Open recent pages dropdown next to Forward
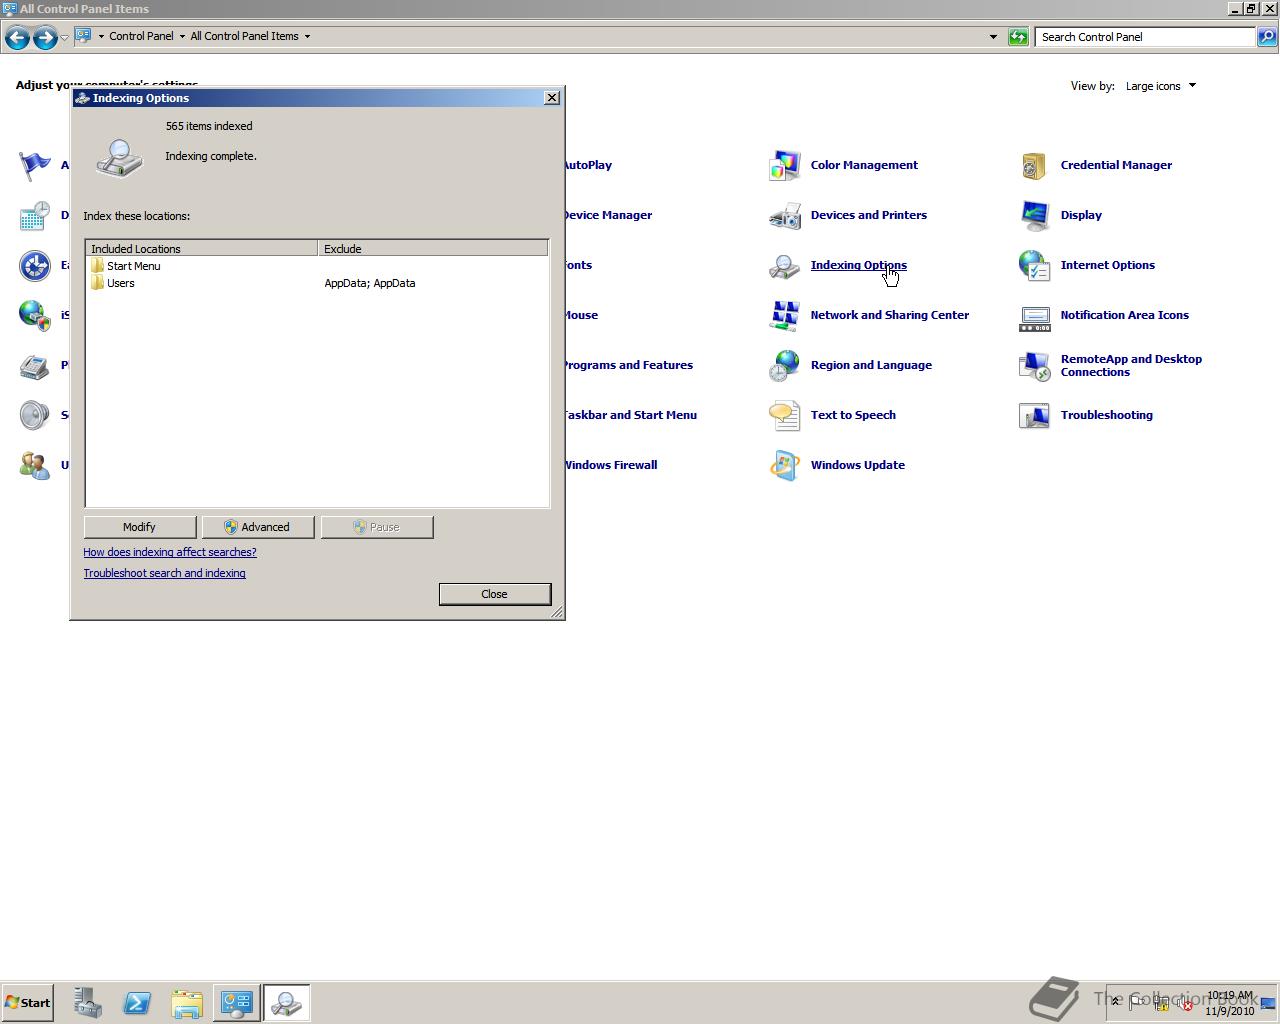This screenshot has width=1280, height=1024. 64,38
